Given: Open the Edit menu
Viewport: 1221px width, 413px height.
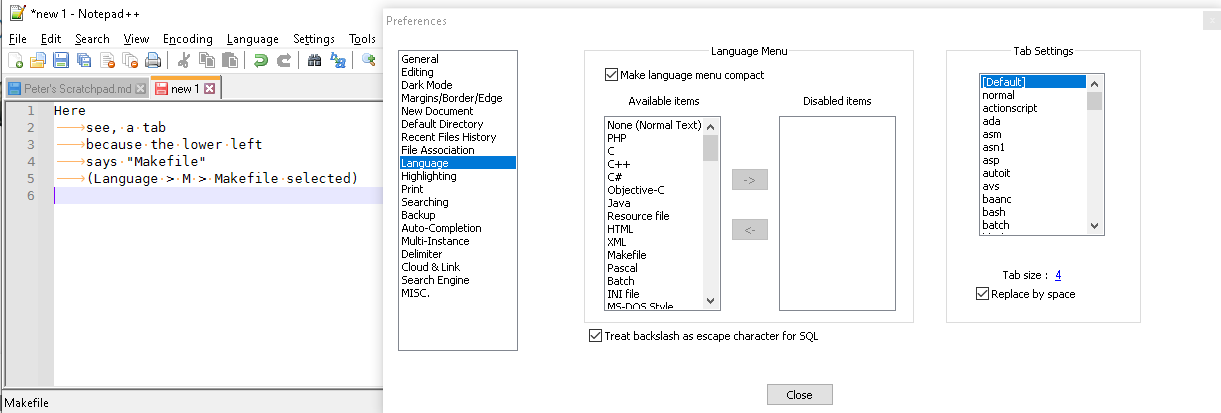Looking at the screenshot, I should 51,39.
